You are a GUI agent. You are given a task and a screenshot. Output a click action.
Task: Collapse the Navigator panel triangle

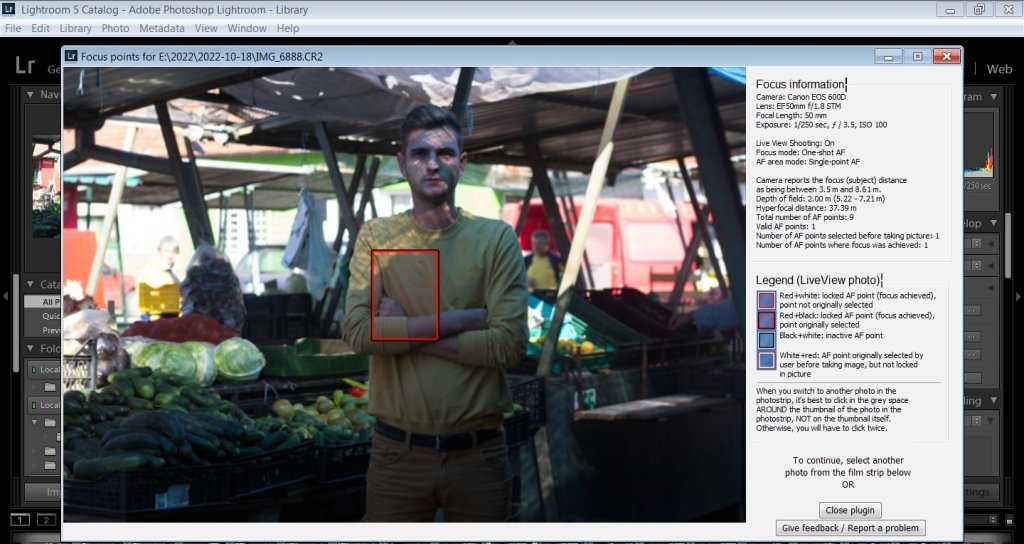(x=30, y=95)
